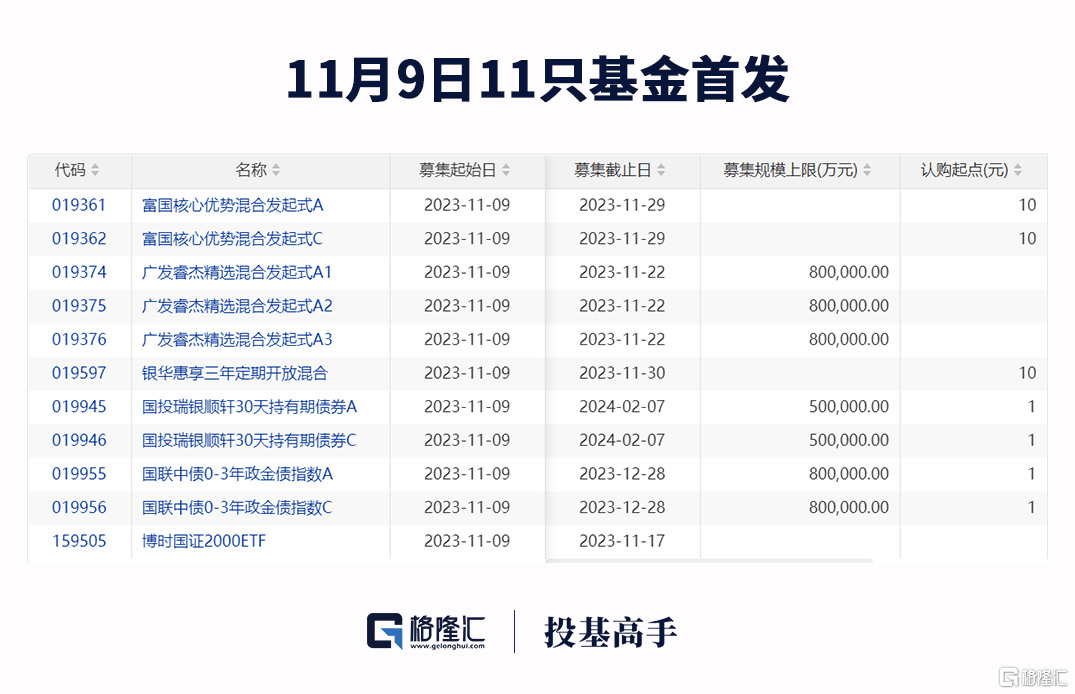Open 国联中债0-3年政金债指数C link
The image size is (1075, 694).
(237, 508)
